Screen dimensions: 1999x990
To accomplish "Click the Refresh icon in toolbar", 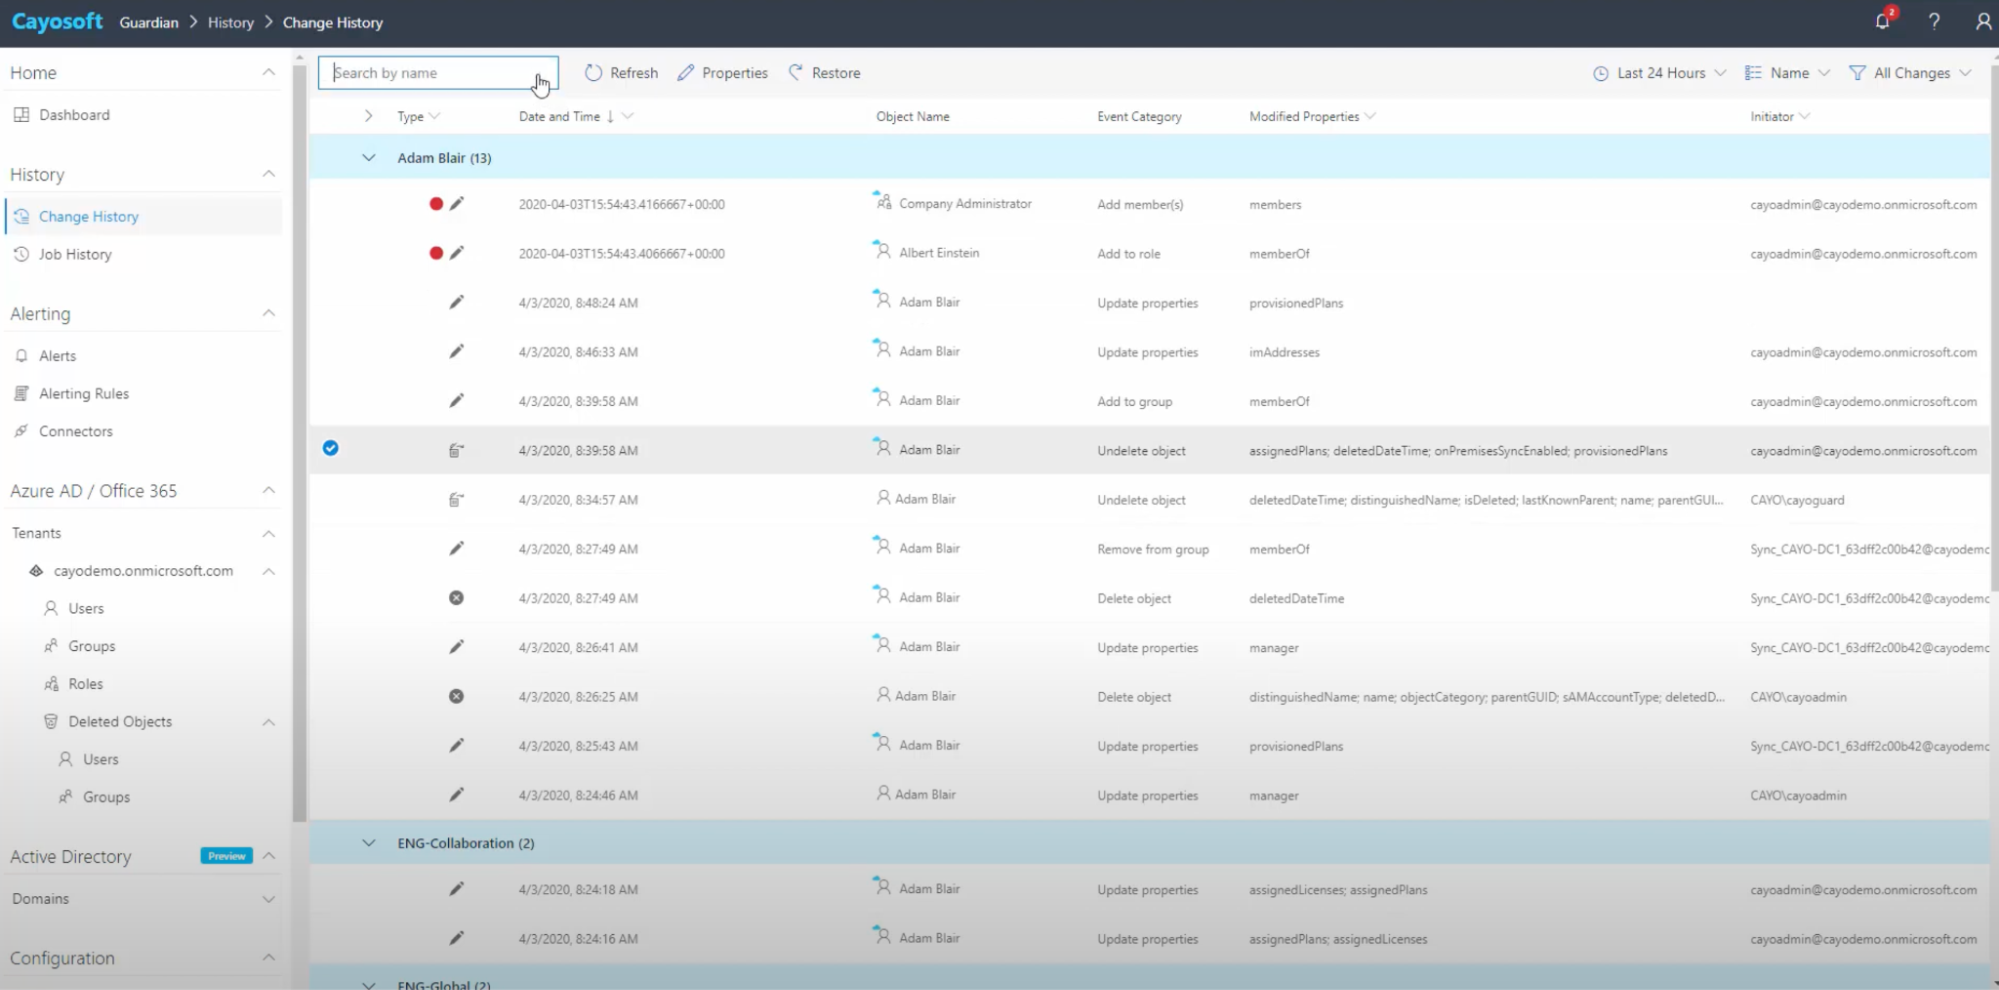I will pyautogui.click(x=594, y=73).
